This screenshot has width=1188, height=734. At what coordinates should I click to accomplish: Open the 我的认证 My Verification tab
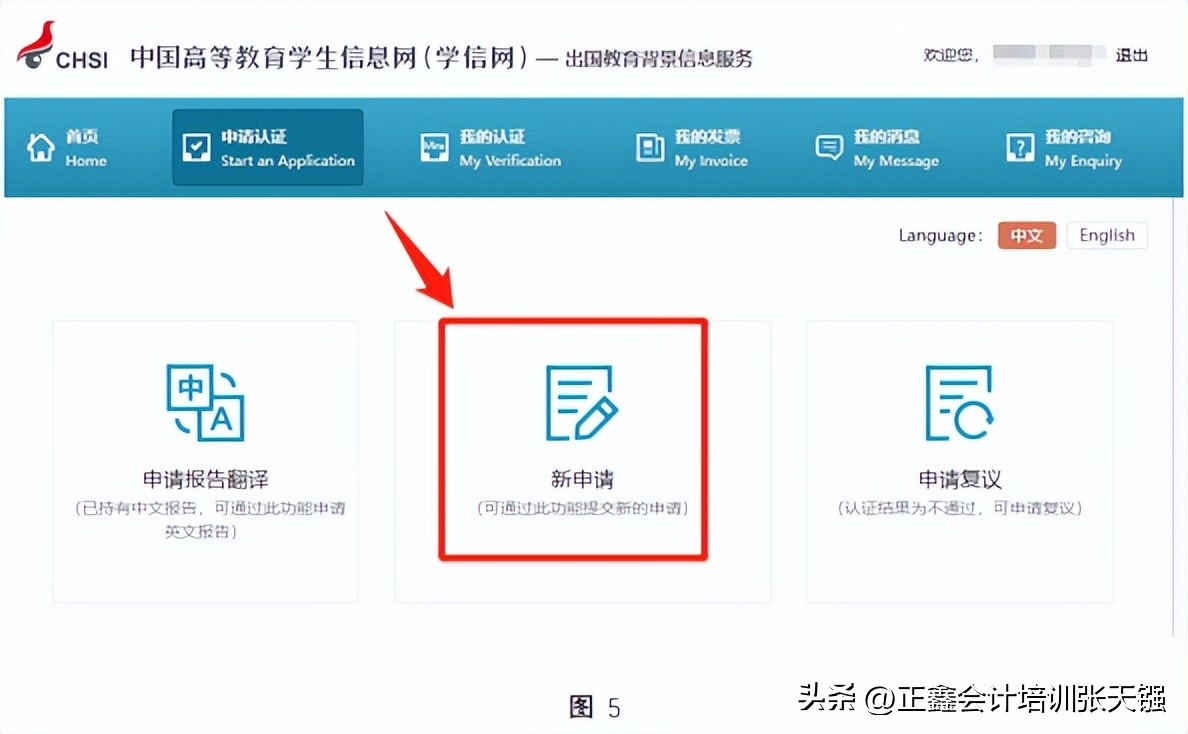click(x=490, y=147)
